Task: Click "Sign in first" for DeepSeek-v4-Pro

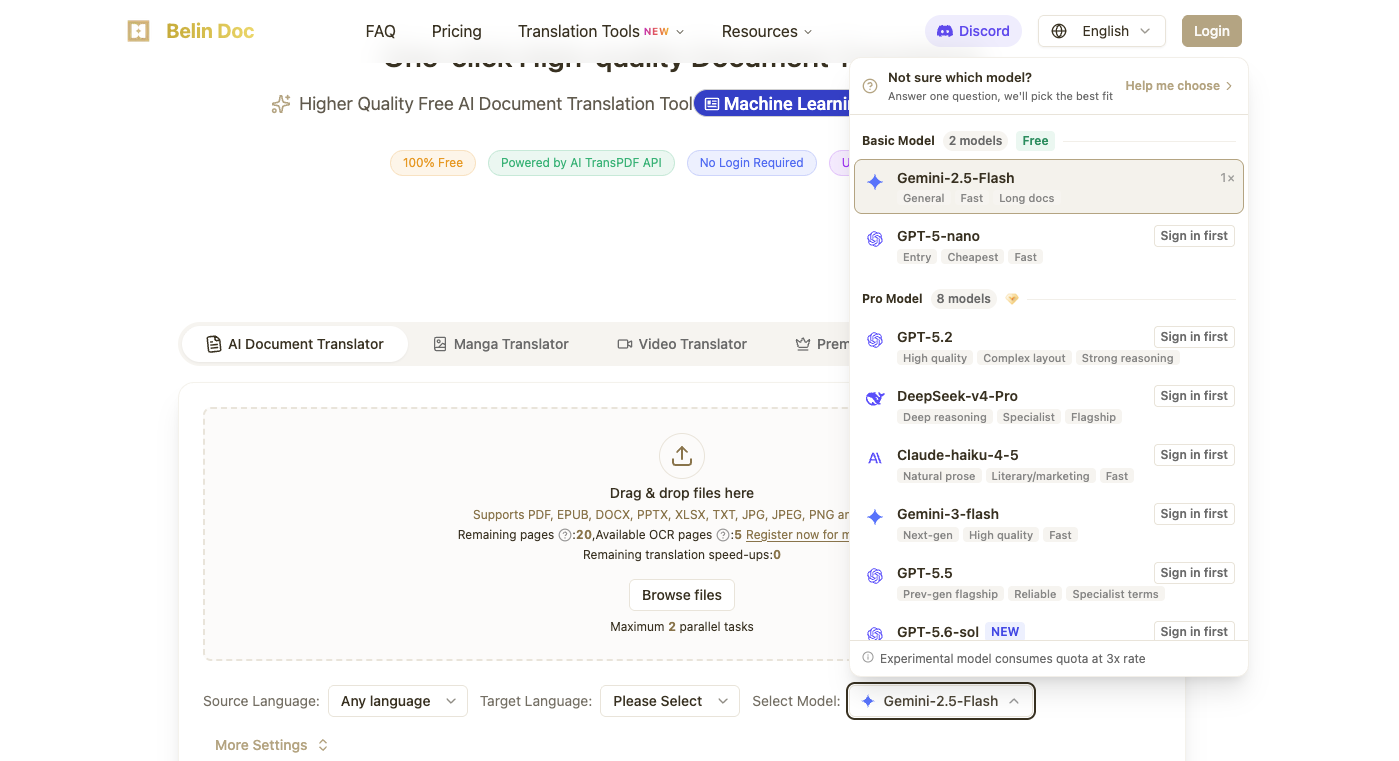Action: (x=1194, y=396)
